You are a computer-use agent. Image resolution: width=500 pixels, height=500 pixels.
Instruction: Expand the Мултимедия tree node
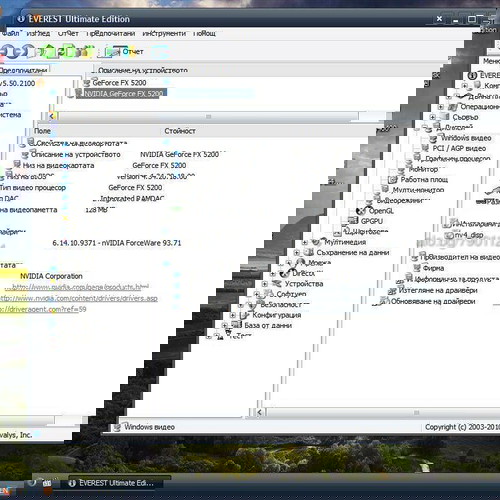pos(305,242)
